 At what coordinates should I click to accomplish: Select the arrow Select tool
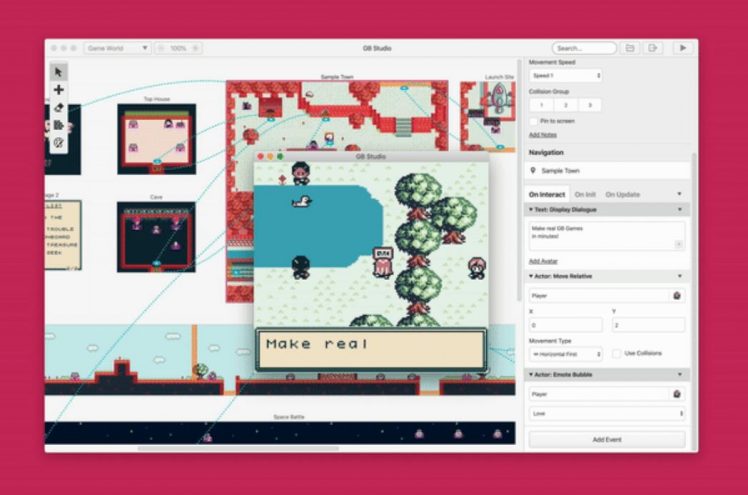(59, 71)
